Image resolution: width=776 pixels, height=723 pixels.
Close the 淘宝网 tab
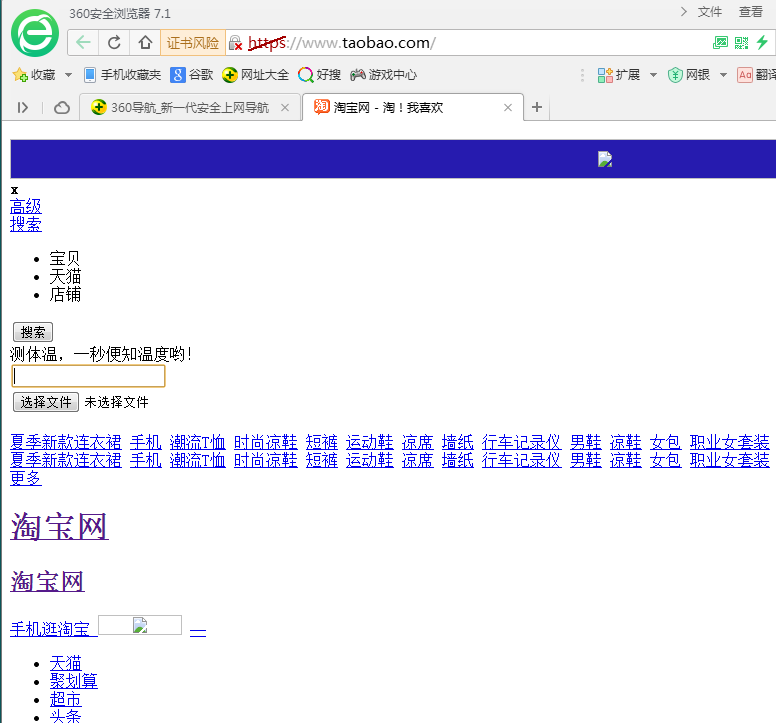click(x=508, y=107)
